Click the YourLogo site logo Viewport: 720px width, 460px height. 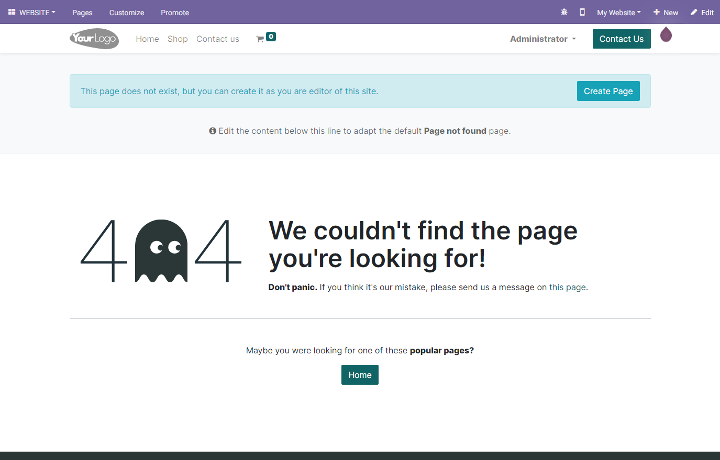point(95,39)
